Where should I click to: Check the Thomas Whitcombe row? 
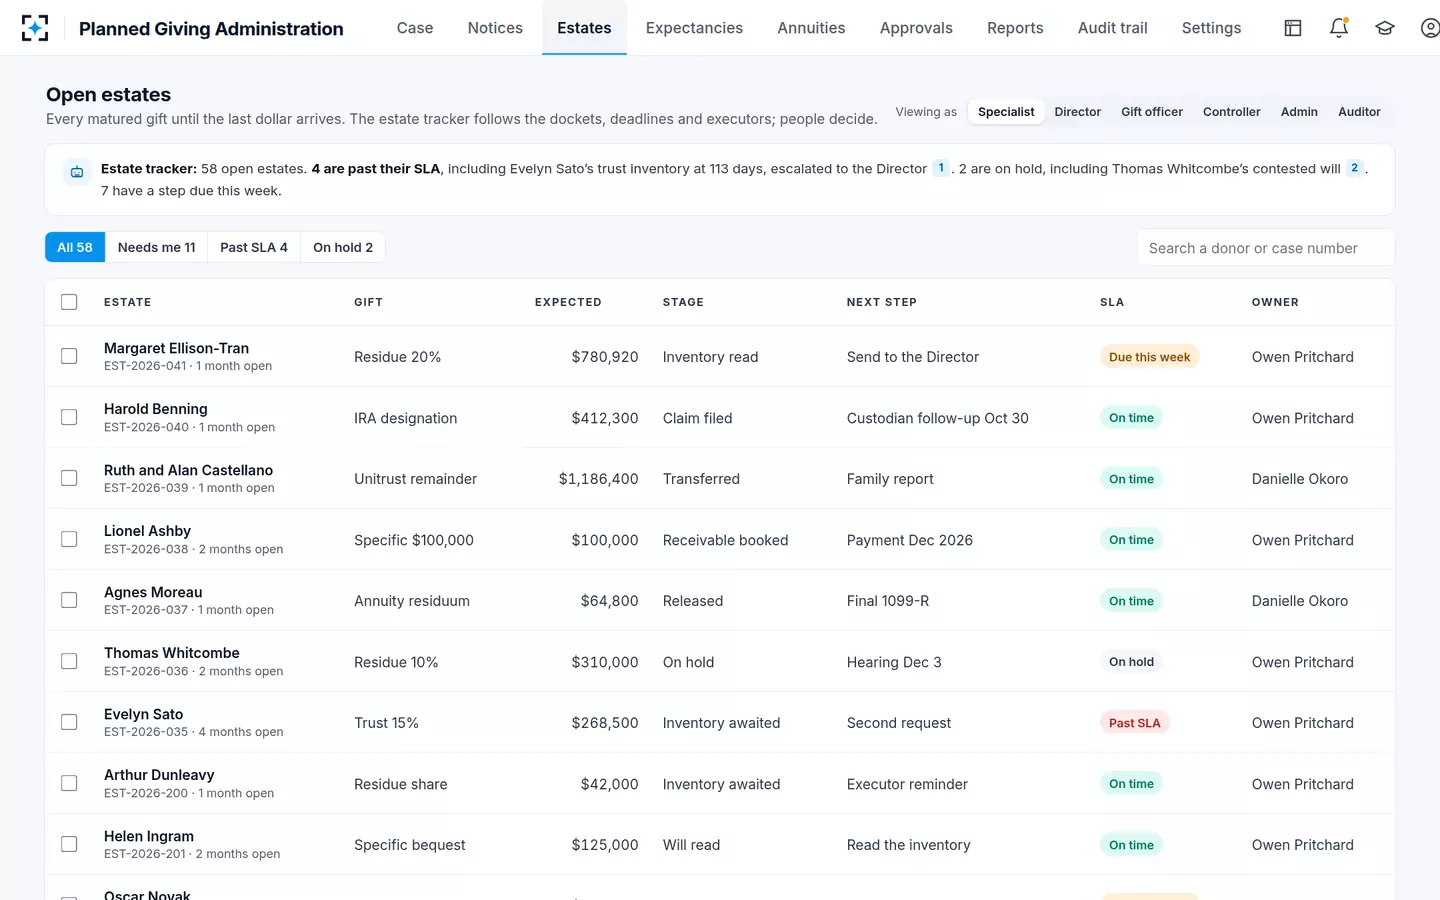pos(69,661)
